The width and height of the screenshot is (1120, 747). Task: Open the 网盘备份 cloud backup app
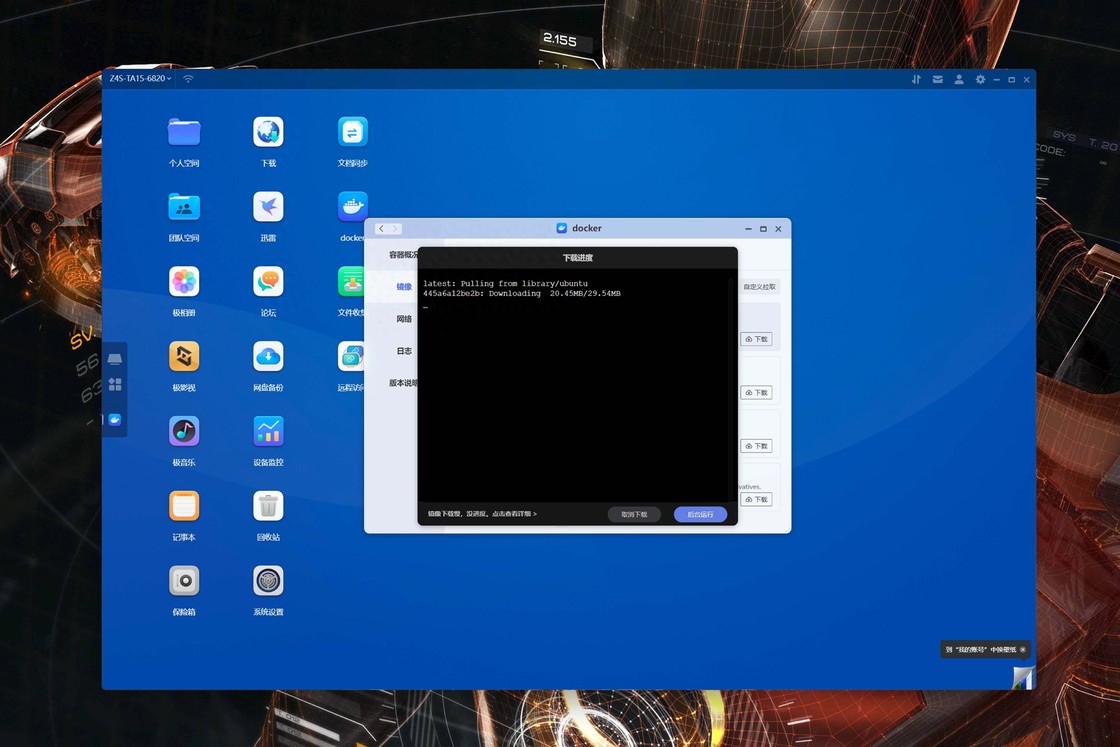click(x=268, y=356)
